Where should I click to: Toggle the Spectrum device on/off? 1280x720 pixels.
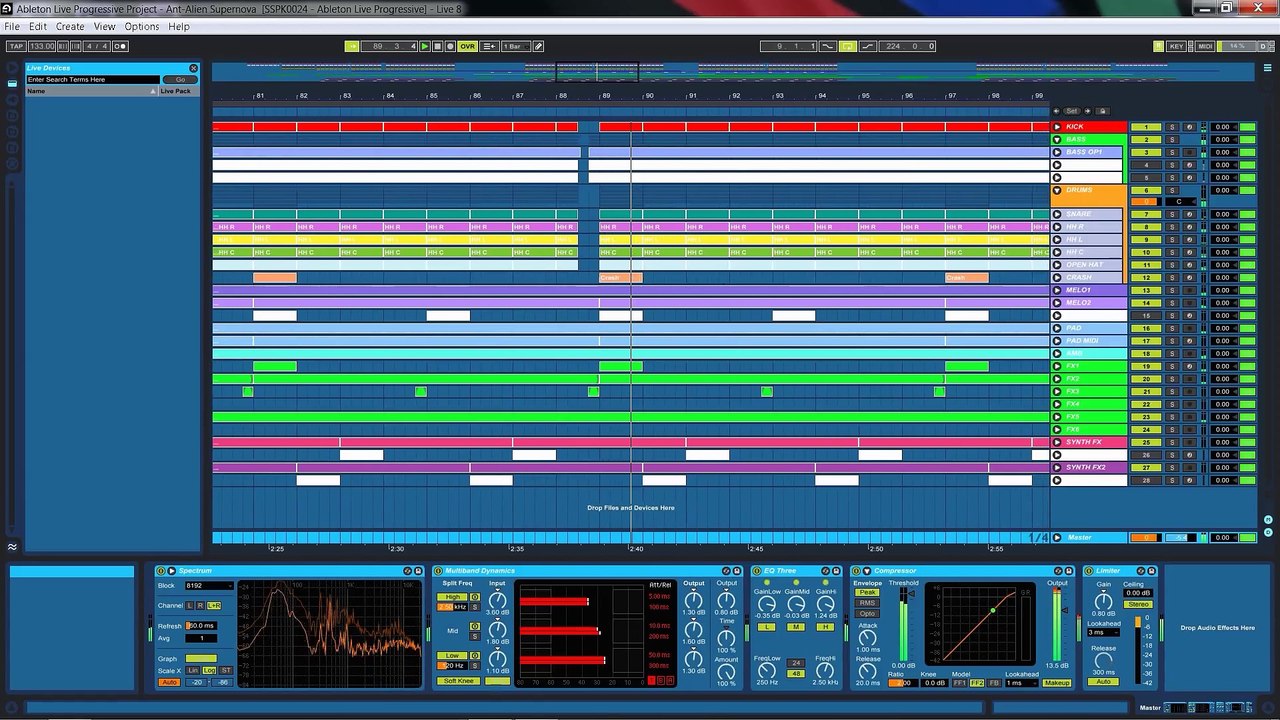[x=161, y=571]
